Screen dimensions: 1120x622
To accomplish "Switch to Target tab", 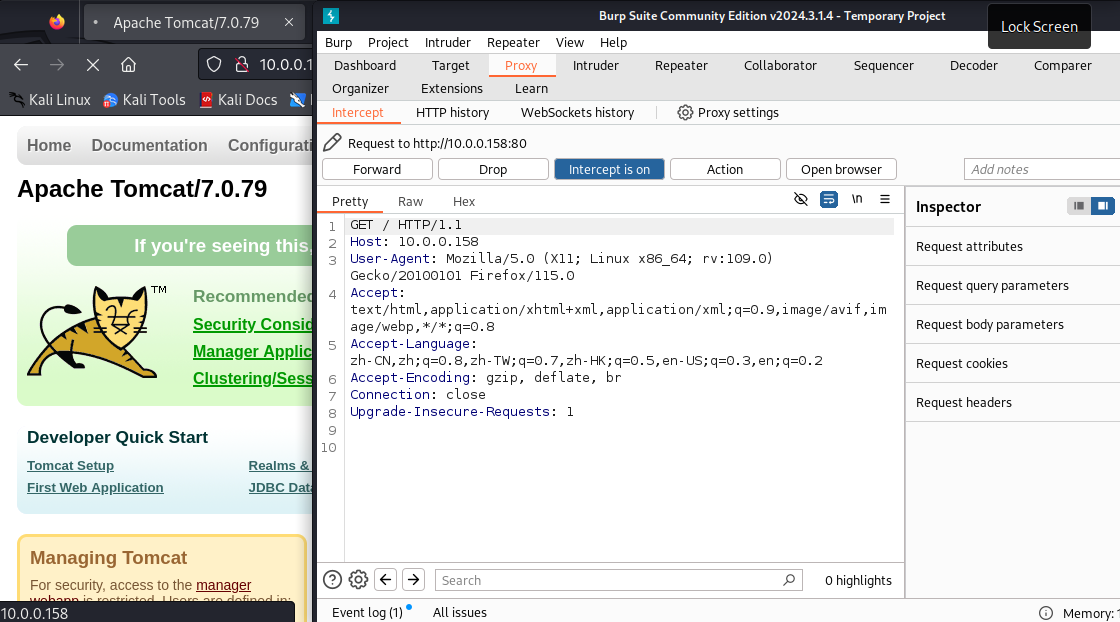I will 450,65.
